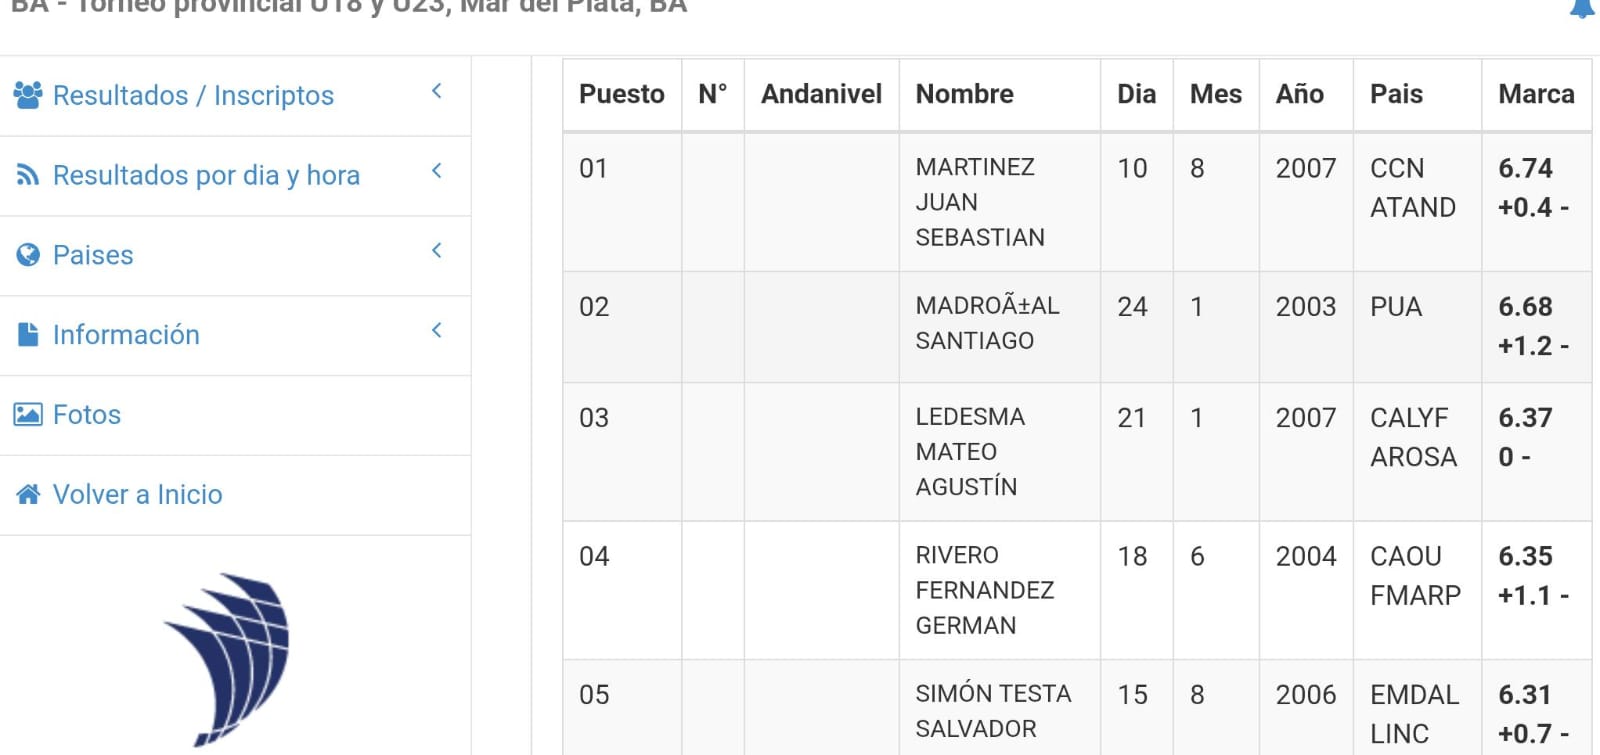Open the Fotos menu item

235,416
